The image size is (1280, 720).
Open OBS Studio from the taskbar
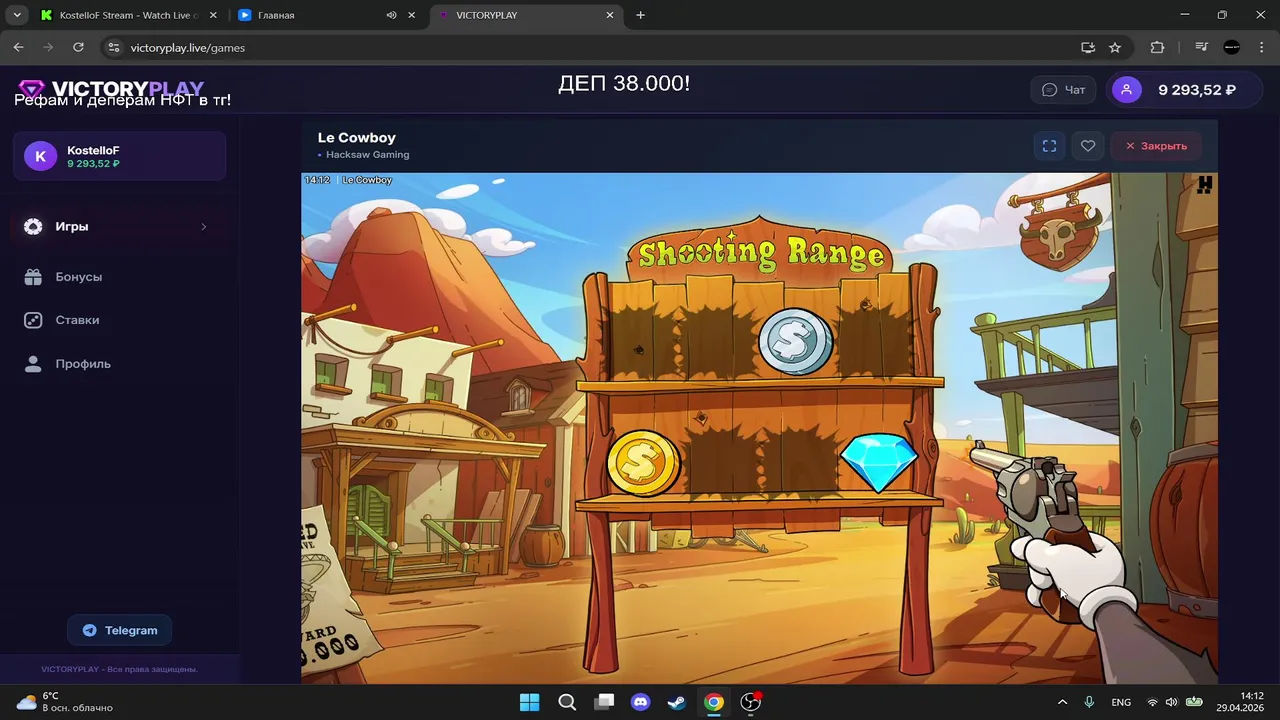pos(751,702)
